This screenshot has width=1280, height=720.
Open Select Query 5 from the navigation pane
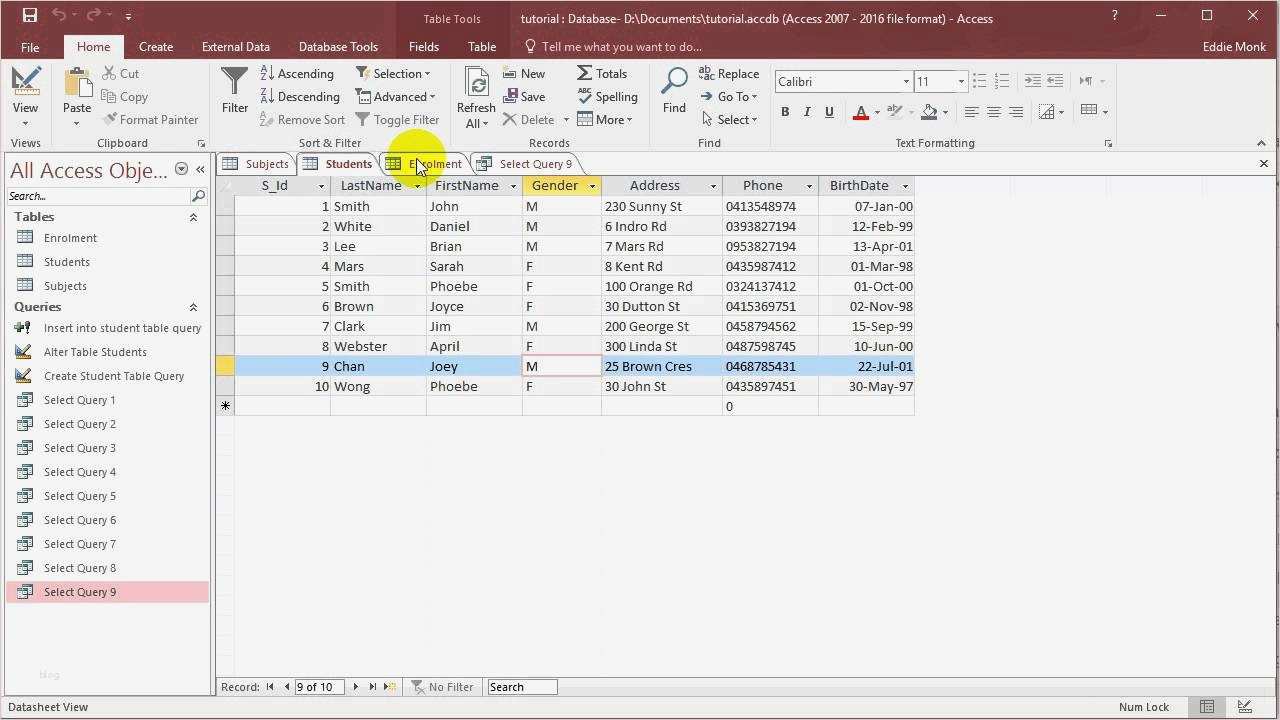(x=80, y=495)
